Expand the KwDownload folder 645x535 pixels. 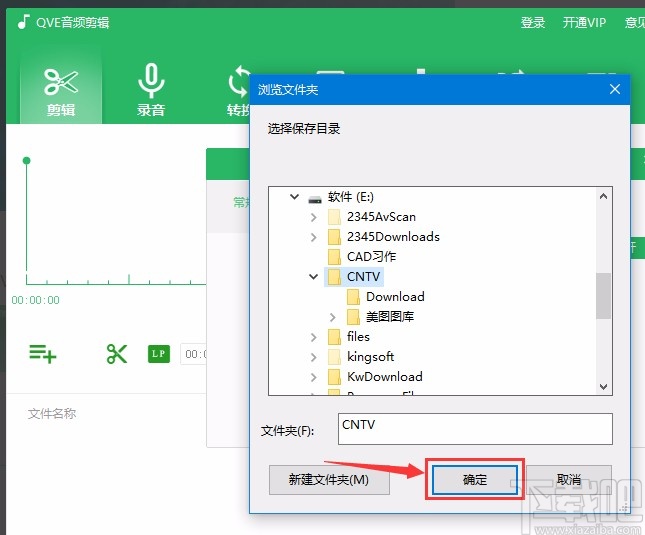[x=314, y=377]
